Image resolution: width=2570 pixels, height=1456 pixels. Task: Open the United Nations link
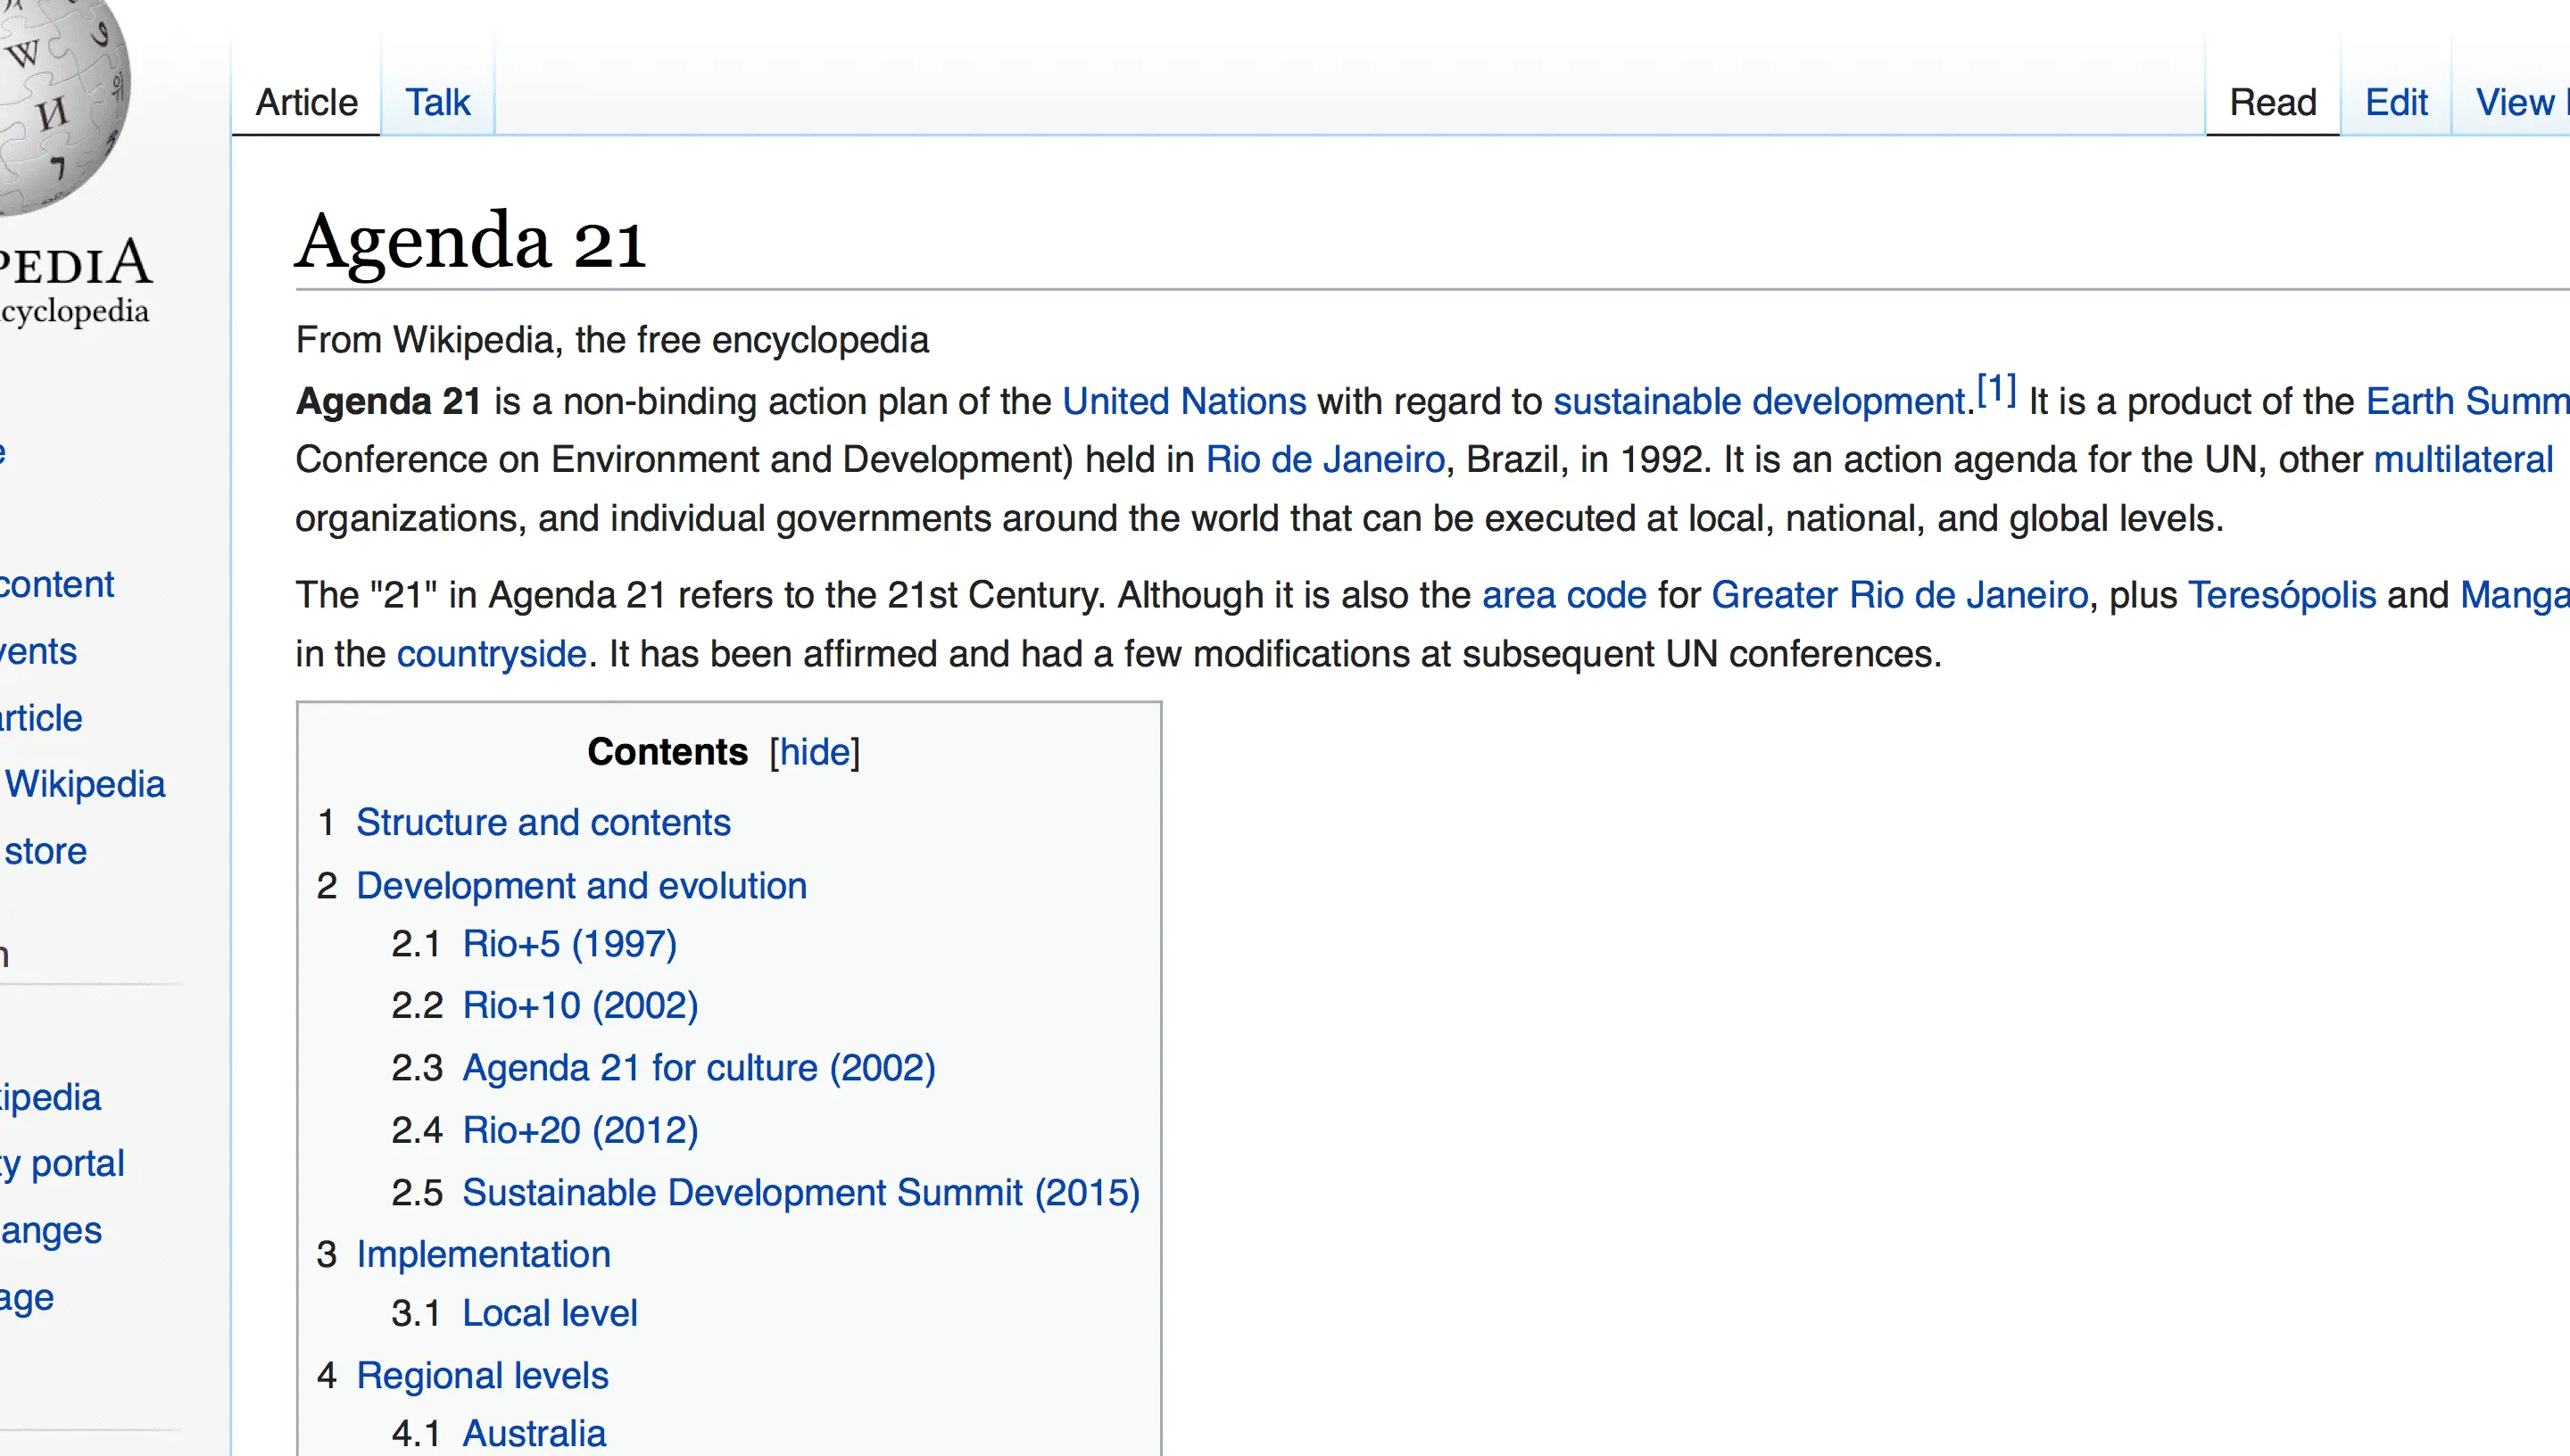(x=1183, y=401)
